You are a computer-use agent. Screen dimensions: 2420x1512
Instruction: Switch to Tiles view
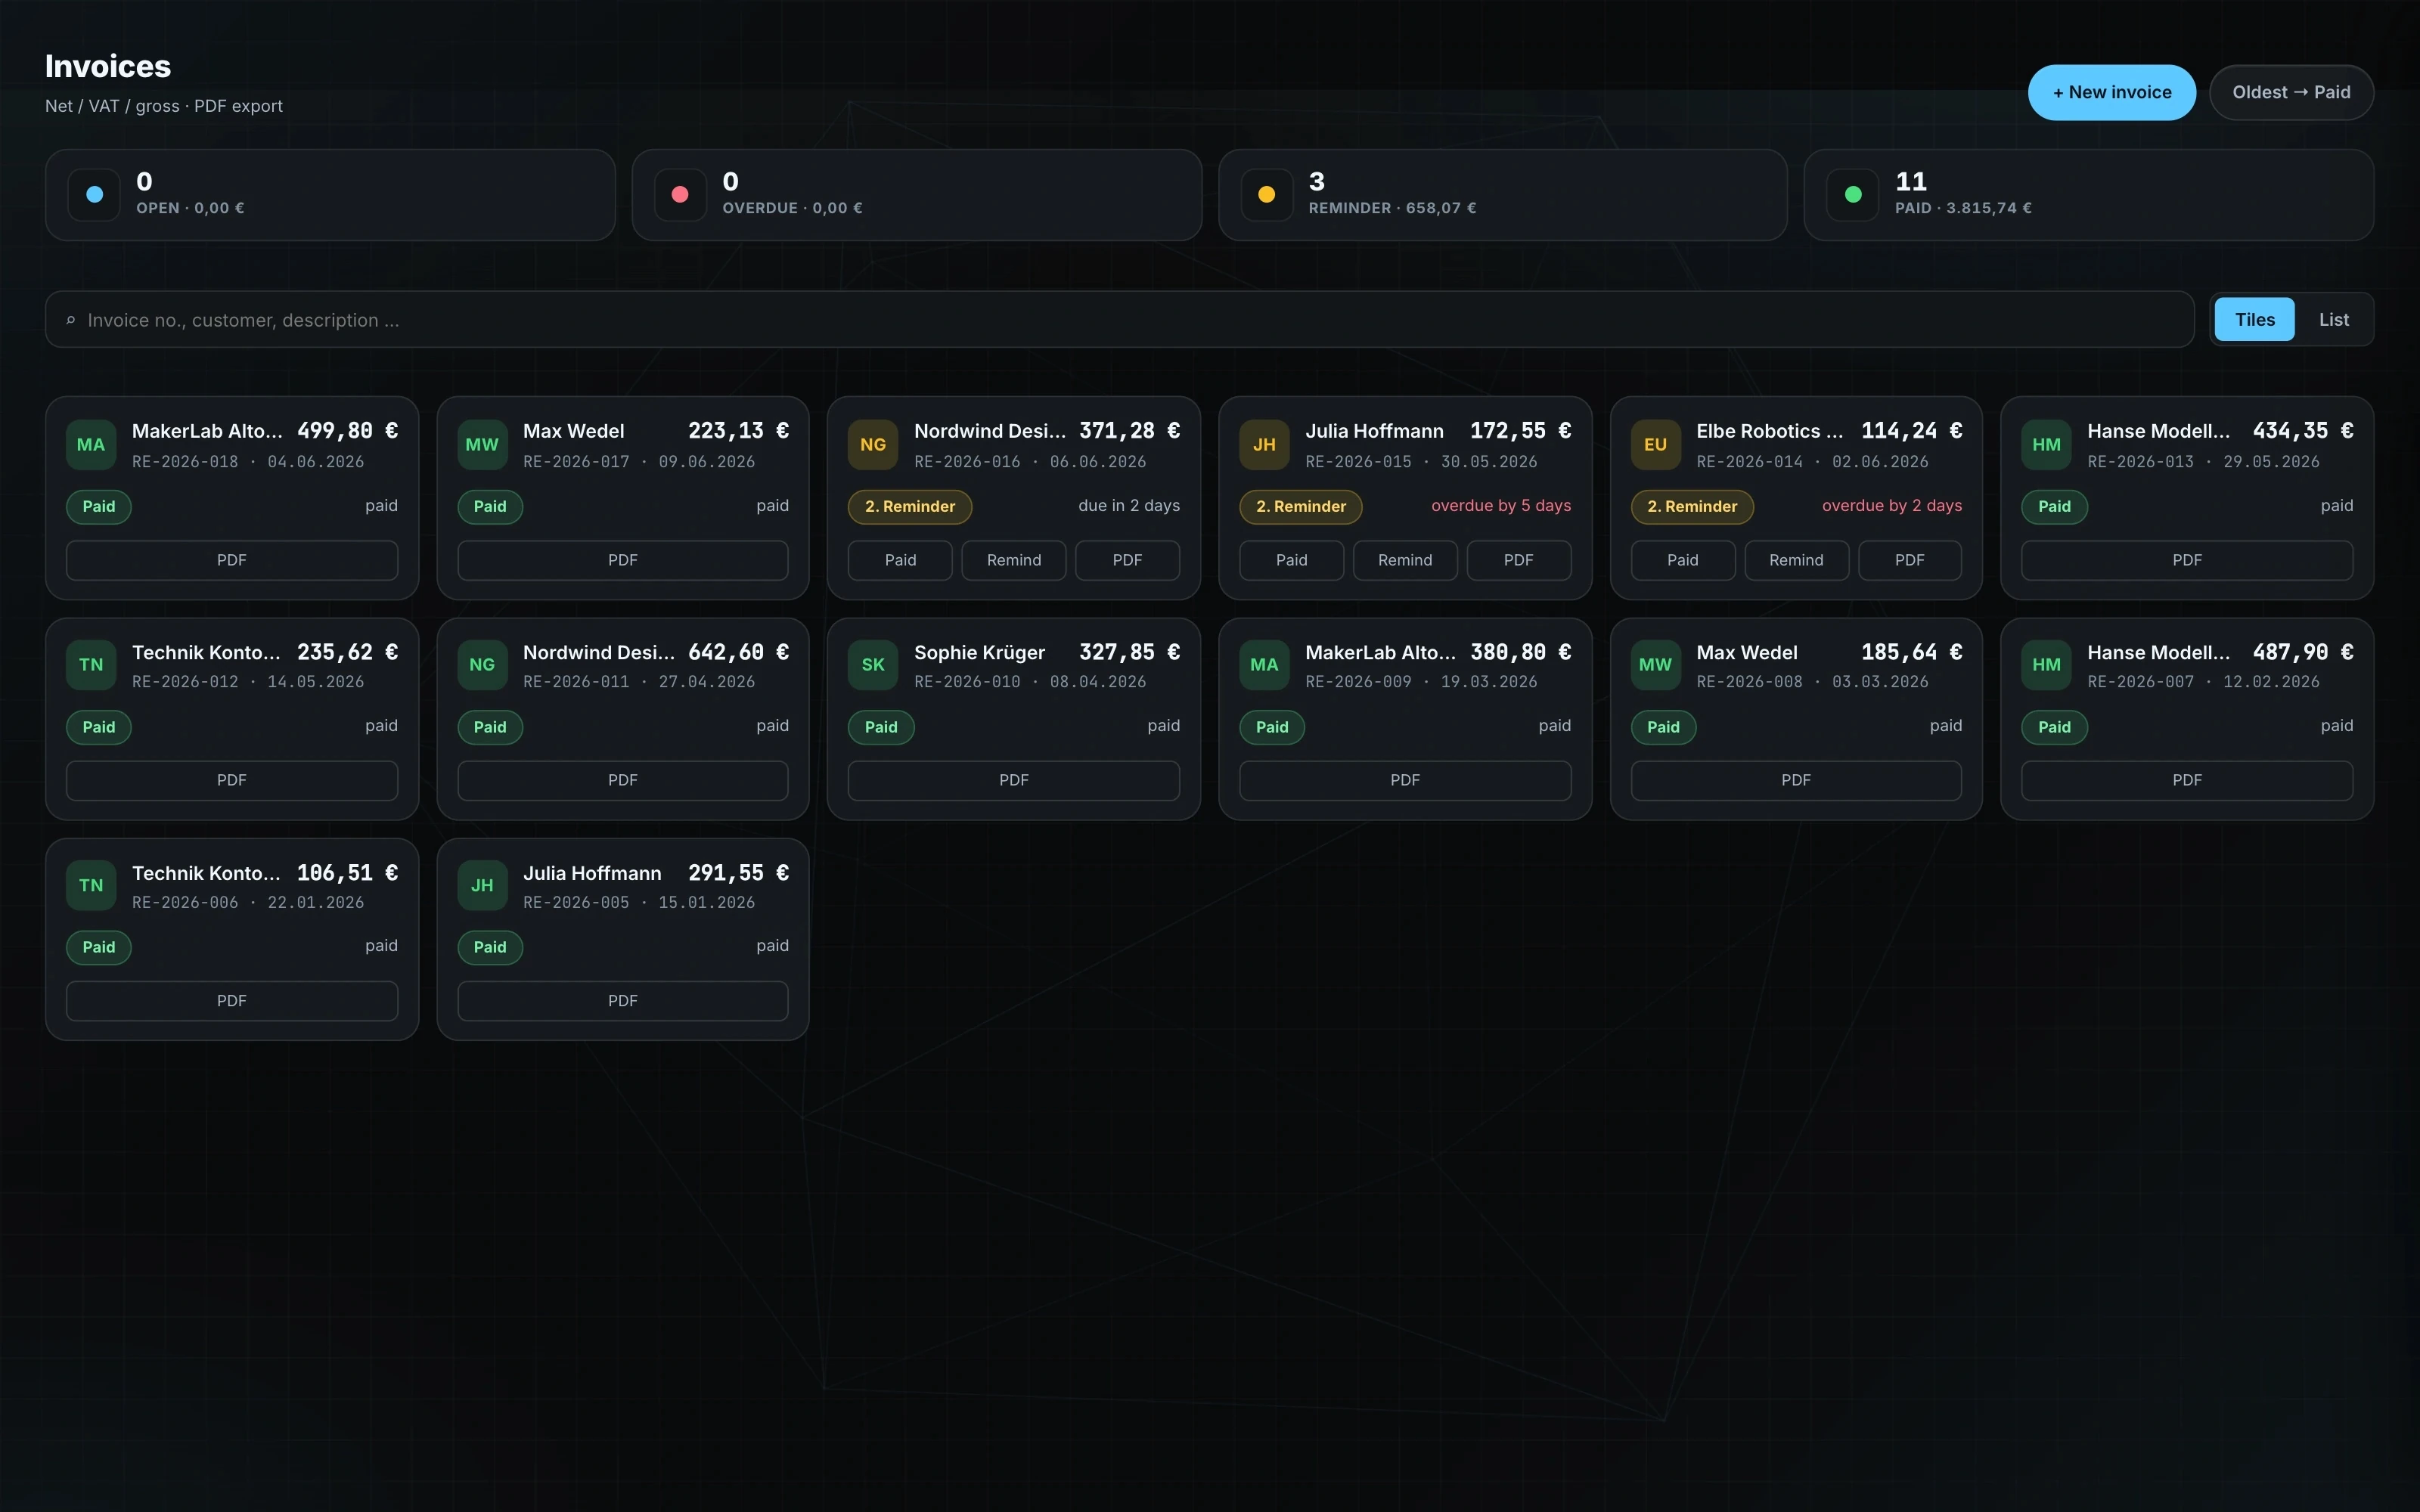pos(2254,320)
